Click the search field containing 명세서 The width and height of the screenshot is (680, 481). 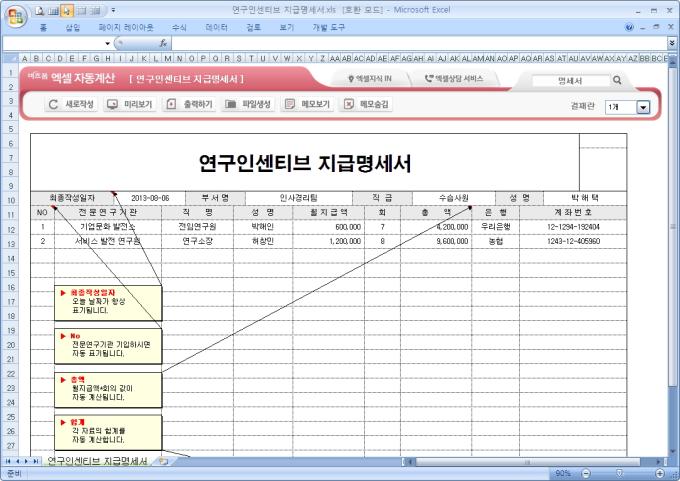tap(570, 81)
